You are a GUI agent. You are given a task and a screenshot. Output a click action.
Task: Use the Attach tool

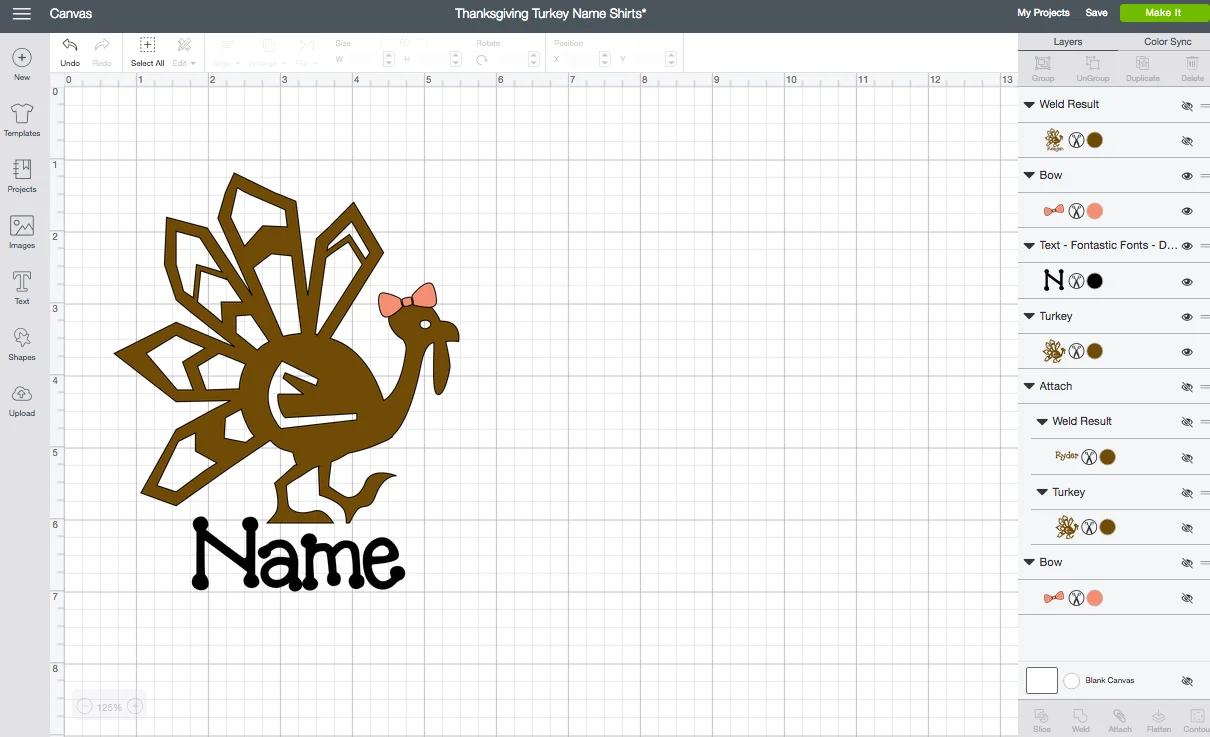1120,720
